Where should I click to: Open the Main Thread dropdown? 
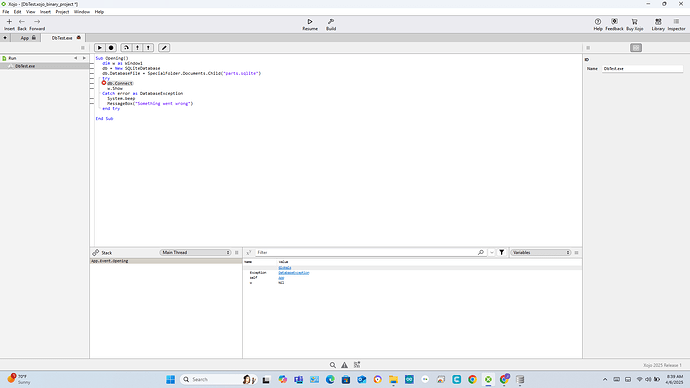click(195, 253)
